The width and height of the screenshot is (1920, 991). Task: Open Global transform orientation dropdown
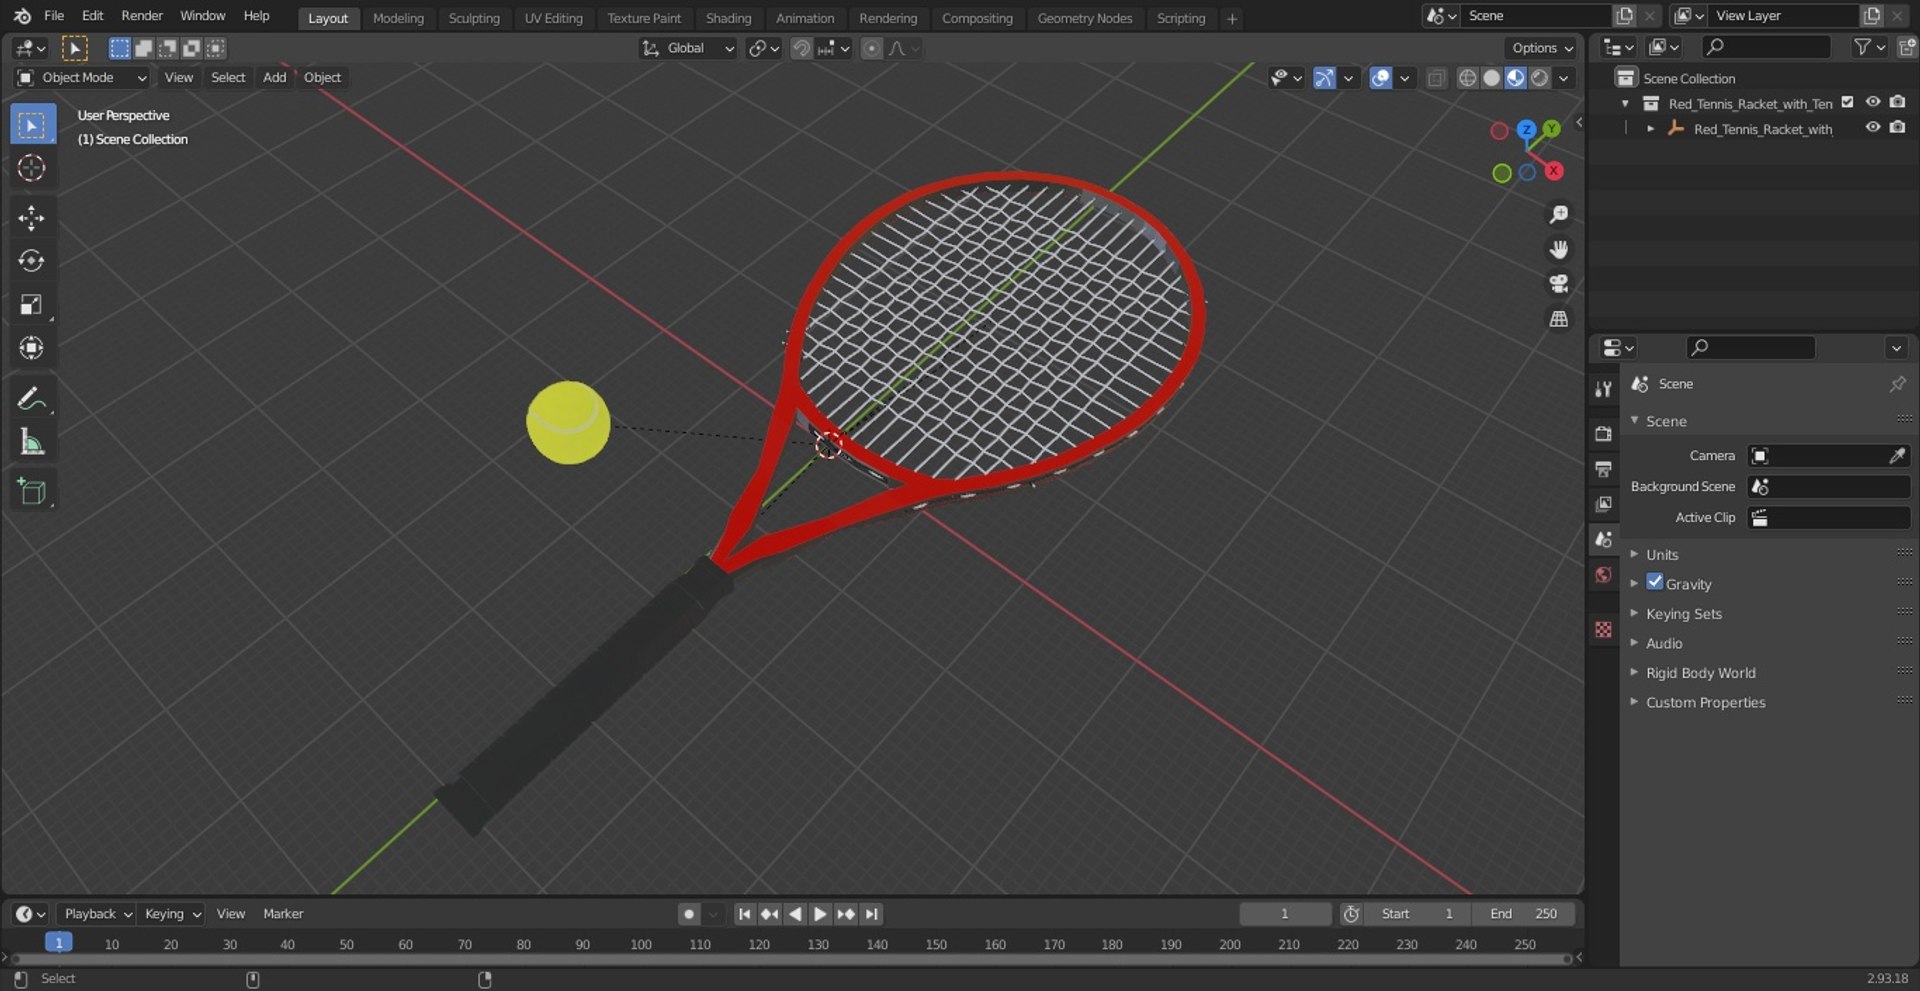click(x=688, y=48)
